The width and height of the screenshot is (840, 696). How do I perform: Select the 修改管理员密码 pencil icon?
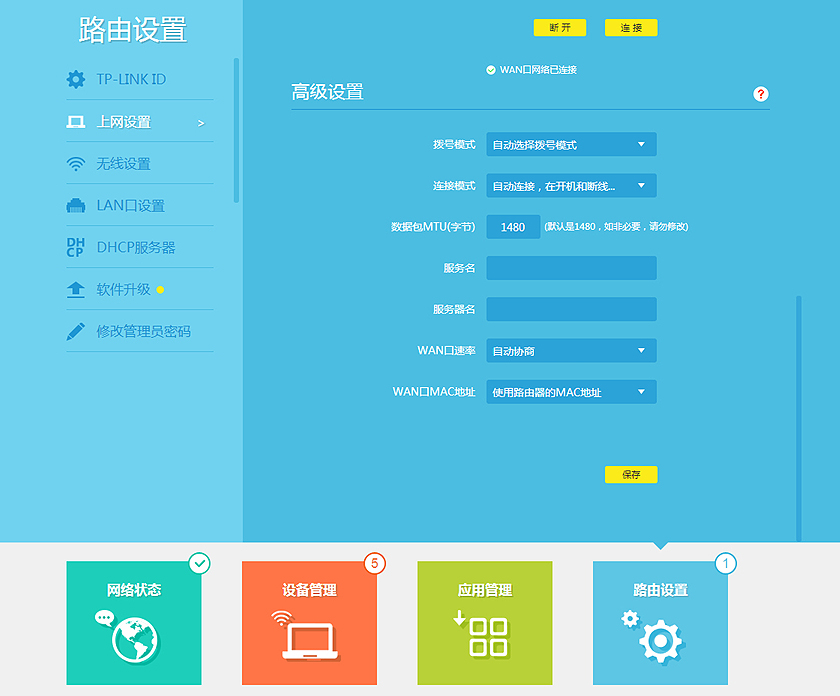tap(75, 331)
